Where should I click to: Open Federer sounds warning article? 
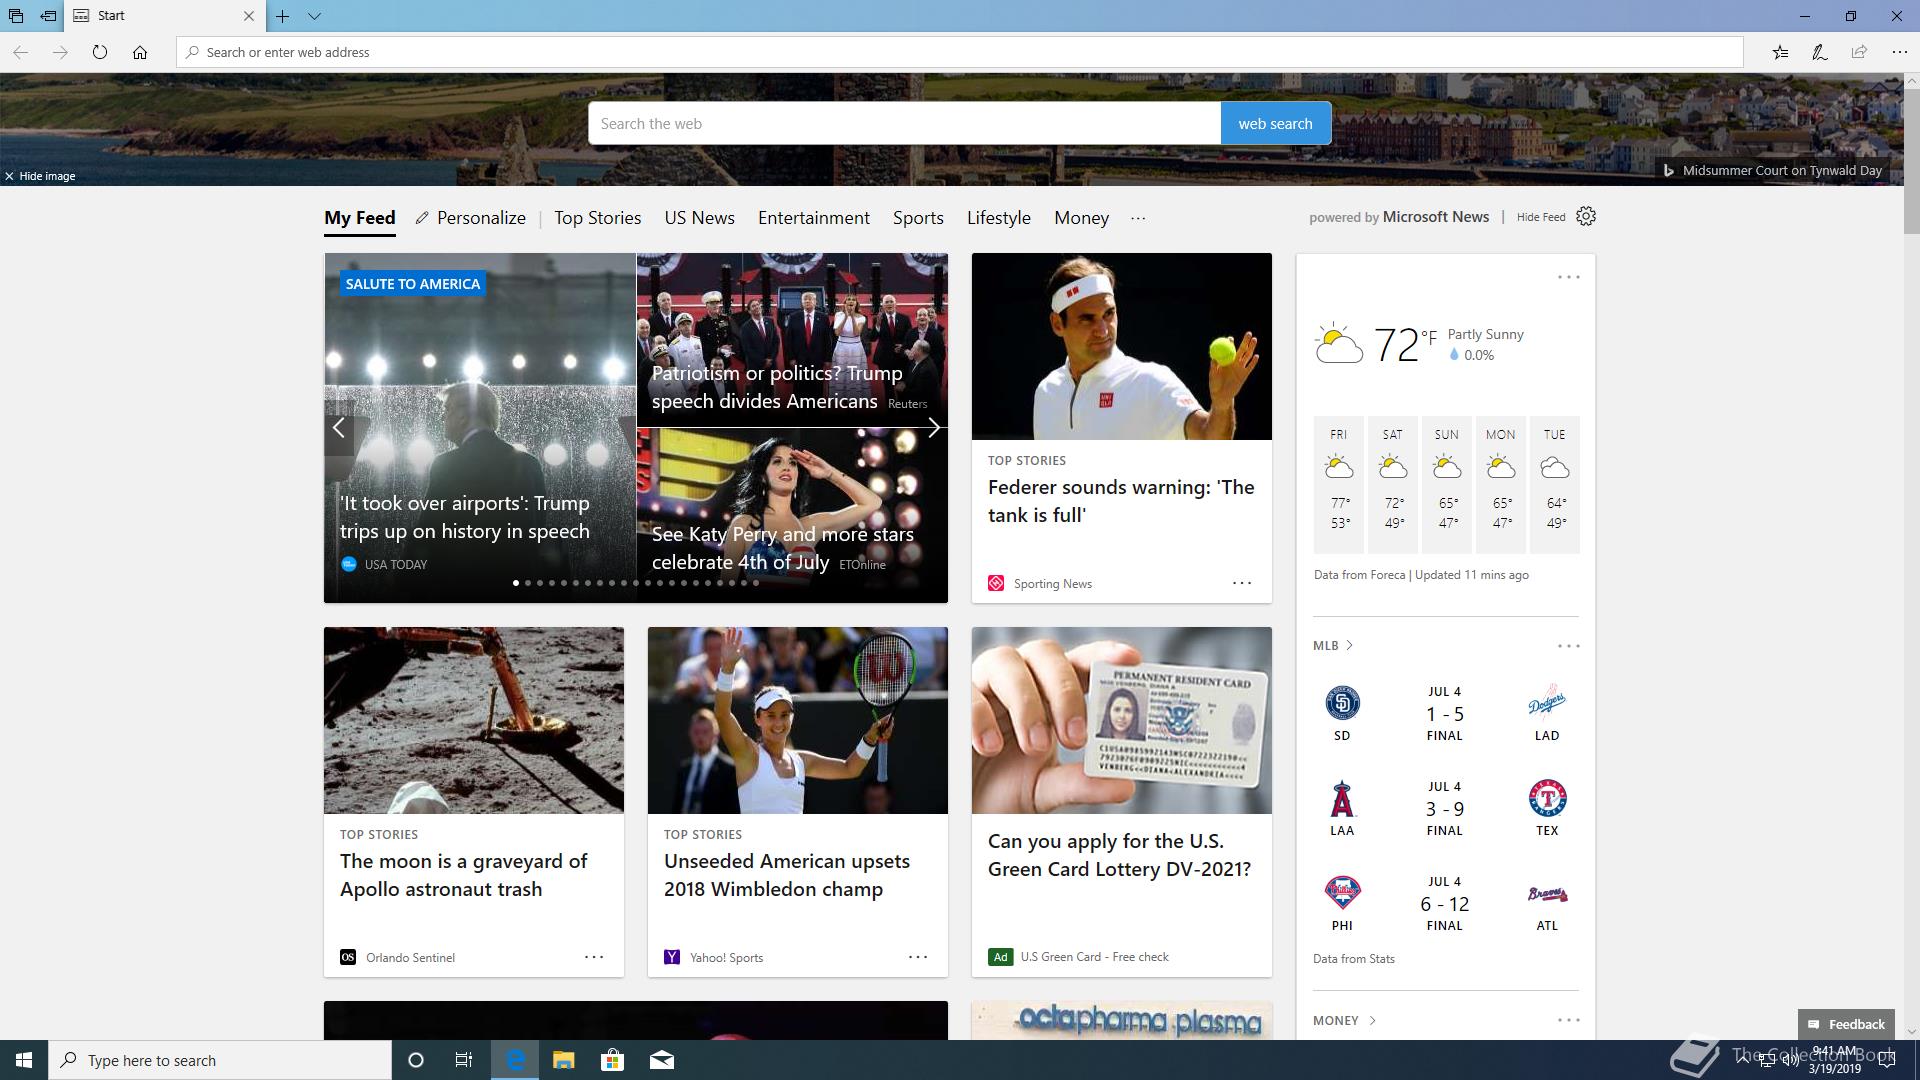(x=1121, y=501)
